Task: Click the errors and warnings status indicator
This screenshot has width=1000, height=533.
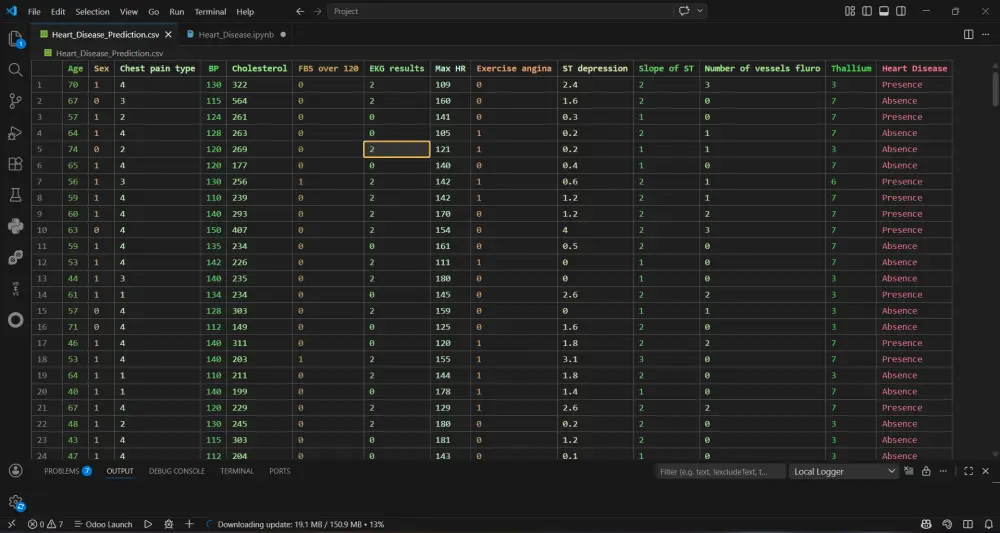Action: (45, 524)
